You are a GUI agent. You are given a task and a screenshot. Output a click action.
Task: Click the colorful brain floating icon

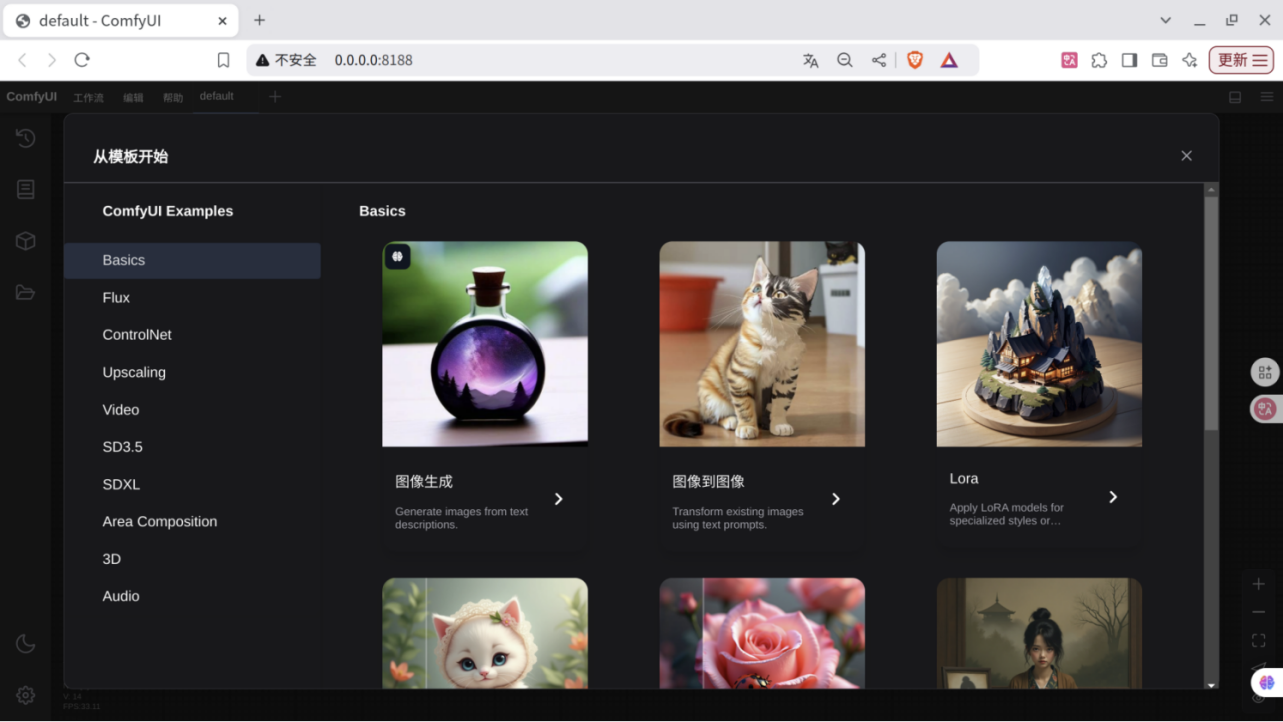(1267, 682)
